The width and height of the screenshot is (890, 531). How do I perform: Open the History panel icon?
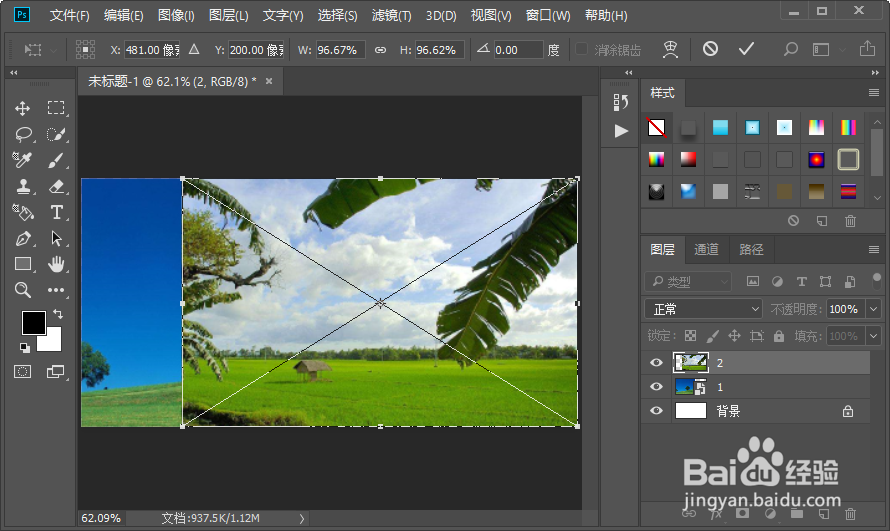[620, 102]
